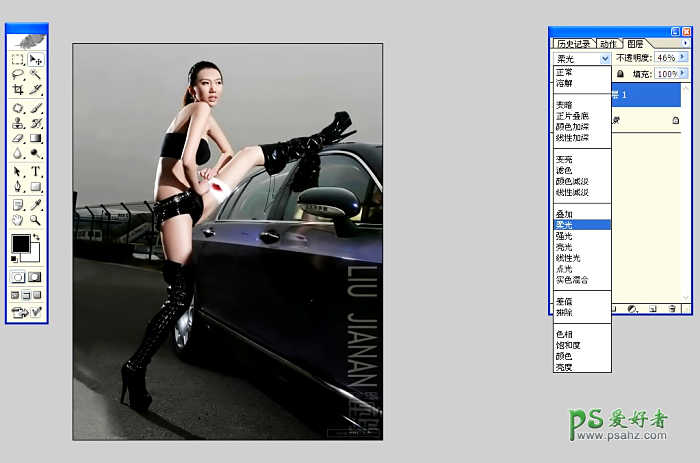This screenshot has height=463, width=700.
Task: Toggle the lock icon beside 填充
Action: coord(621,74)
